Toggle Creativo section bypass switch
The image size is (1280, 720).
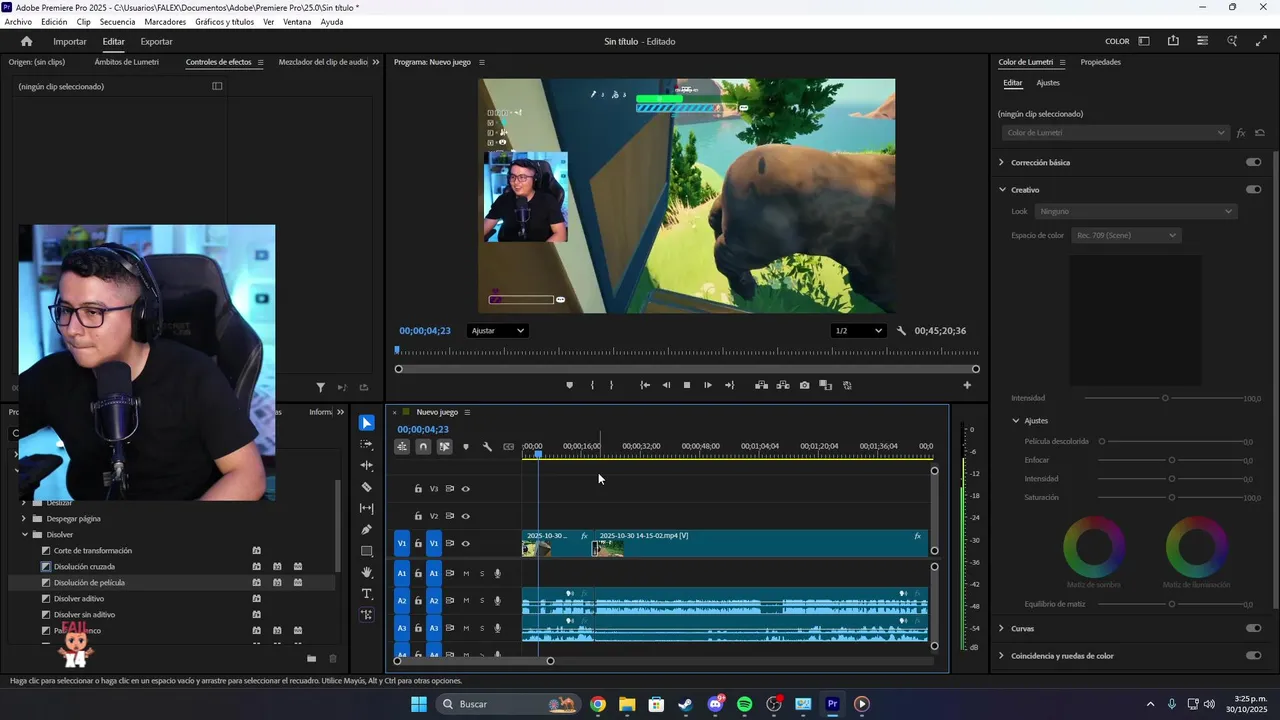tap(1253, 189)
